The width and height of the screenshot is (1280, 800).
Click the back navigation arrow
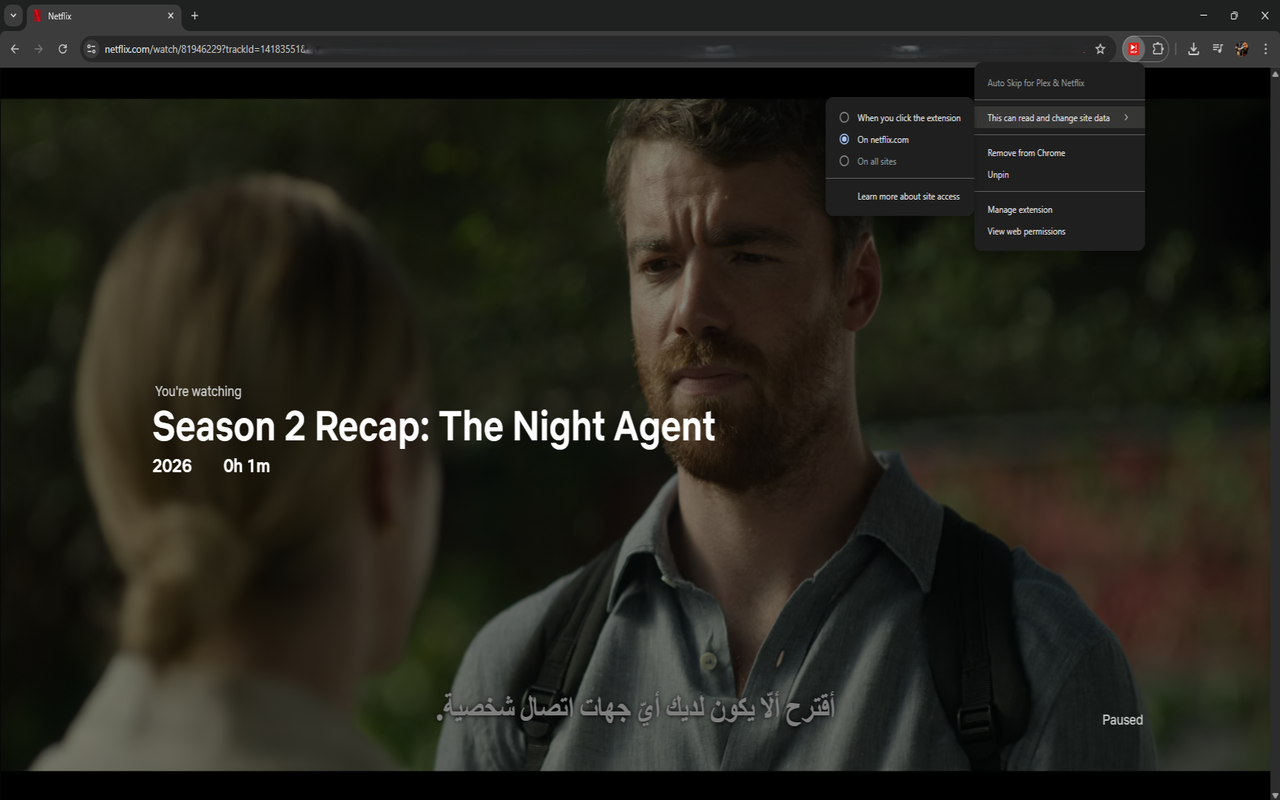point(13,48)
